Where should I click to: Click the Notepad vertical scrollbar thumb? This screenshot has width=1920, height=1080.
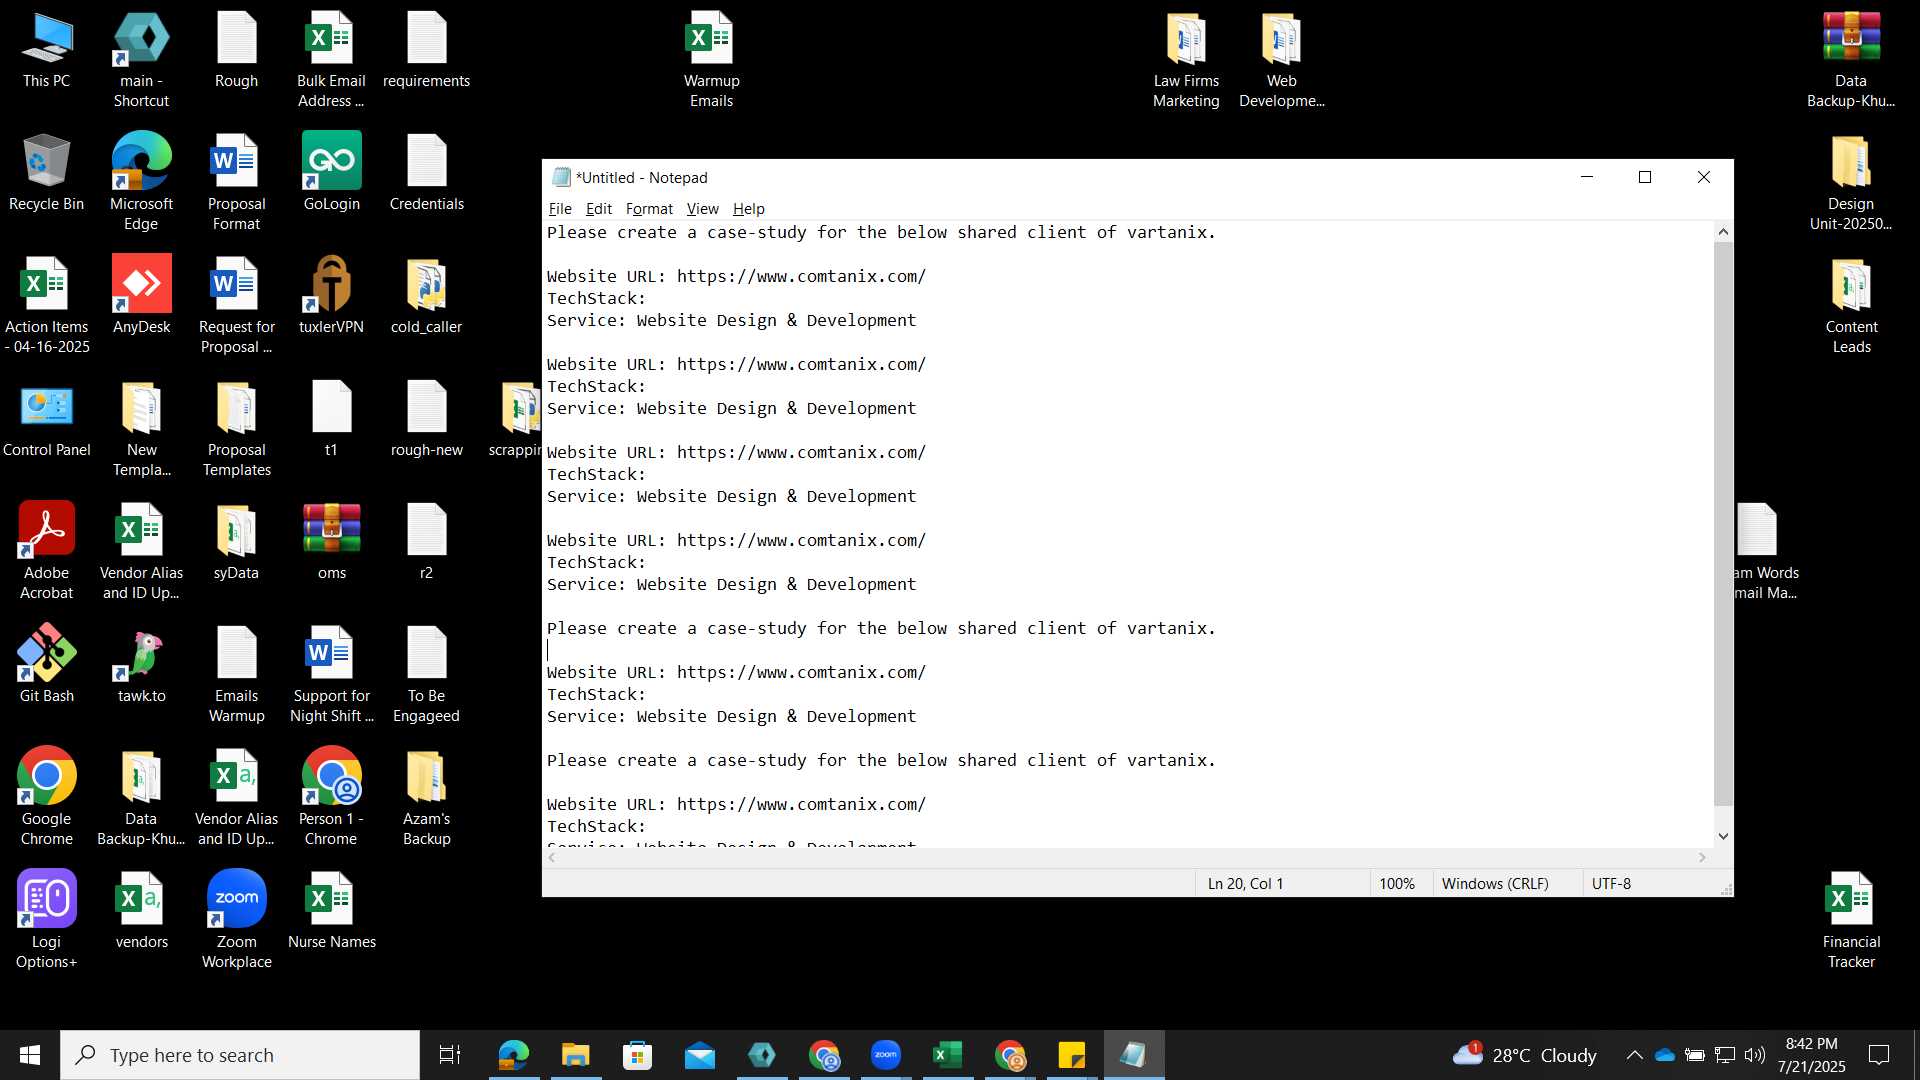pyautogui.click(x=1723, y=523)
